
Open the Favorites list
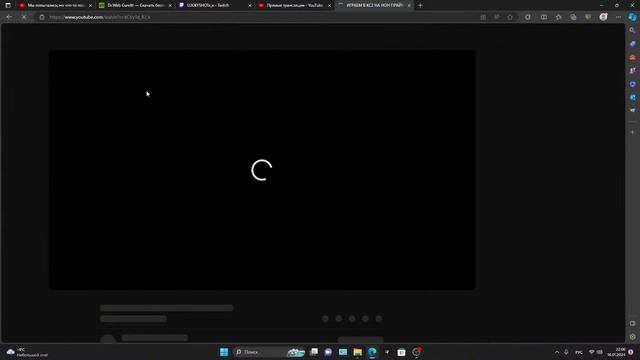point(558,17)
